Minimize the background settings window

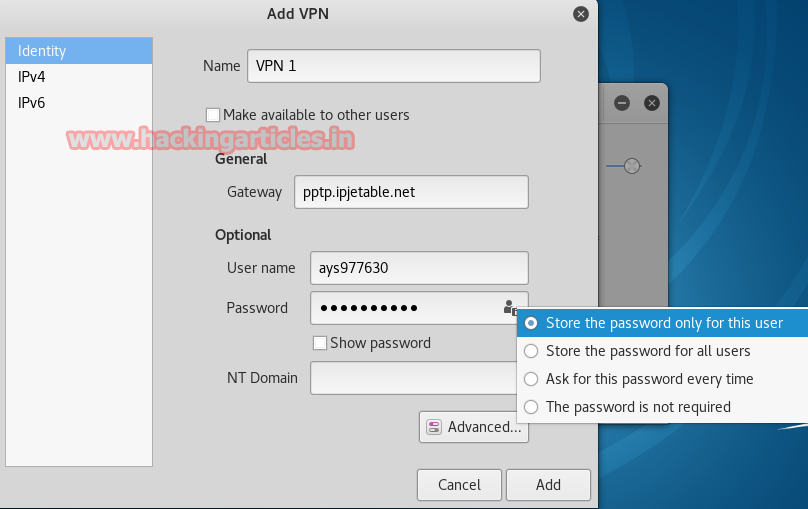(x=621, y=102)
